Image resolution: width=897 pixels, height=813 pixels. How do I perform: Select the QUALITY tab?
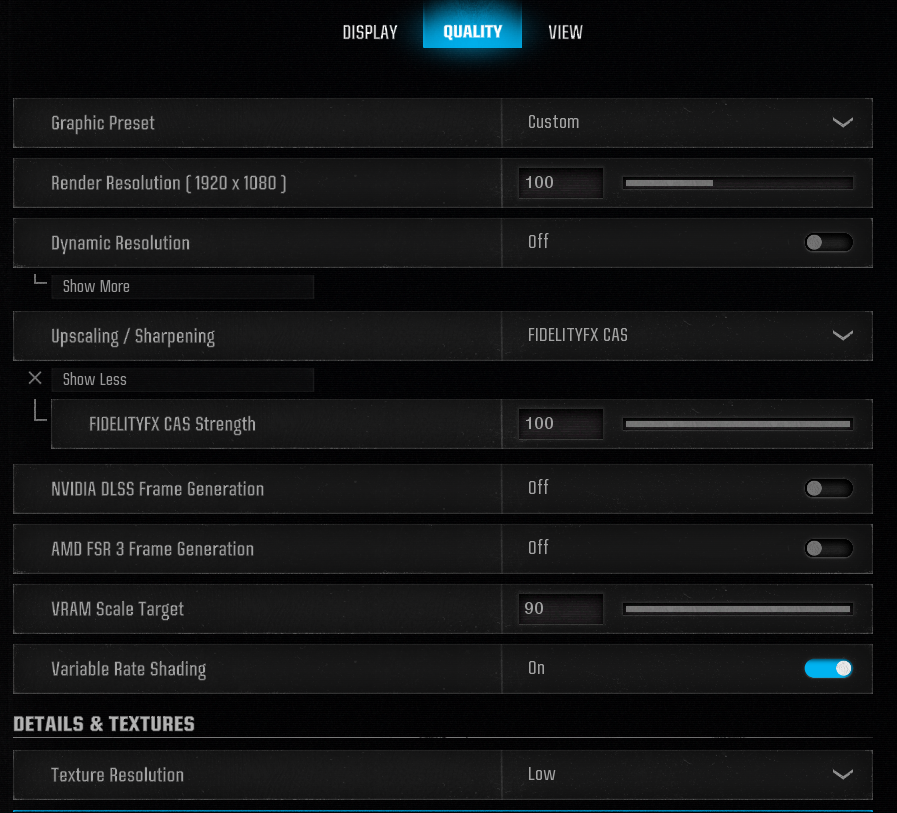[472, 25]
